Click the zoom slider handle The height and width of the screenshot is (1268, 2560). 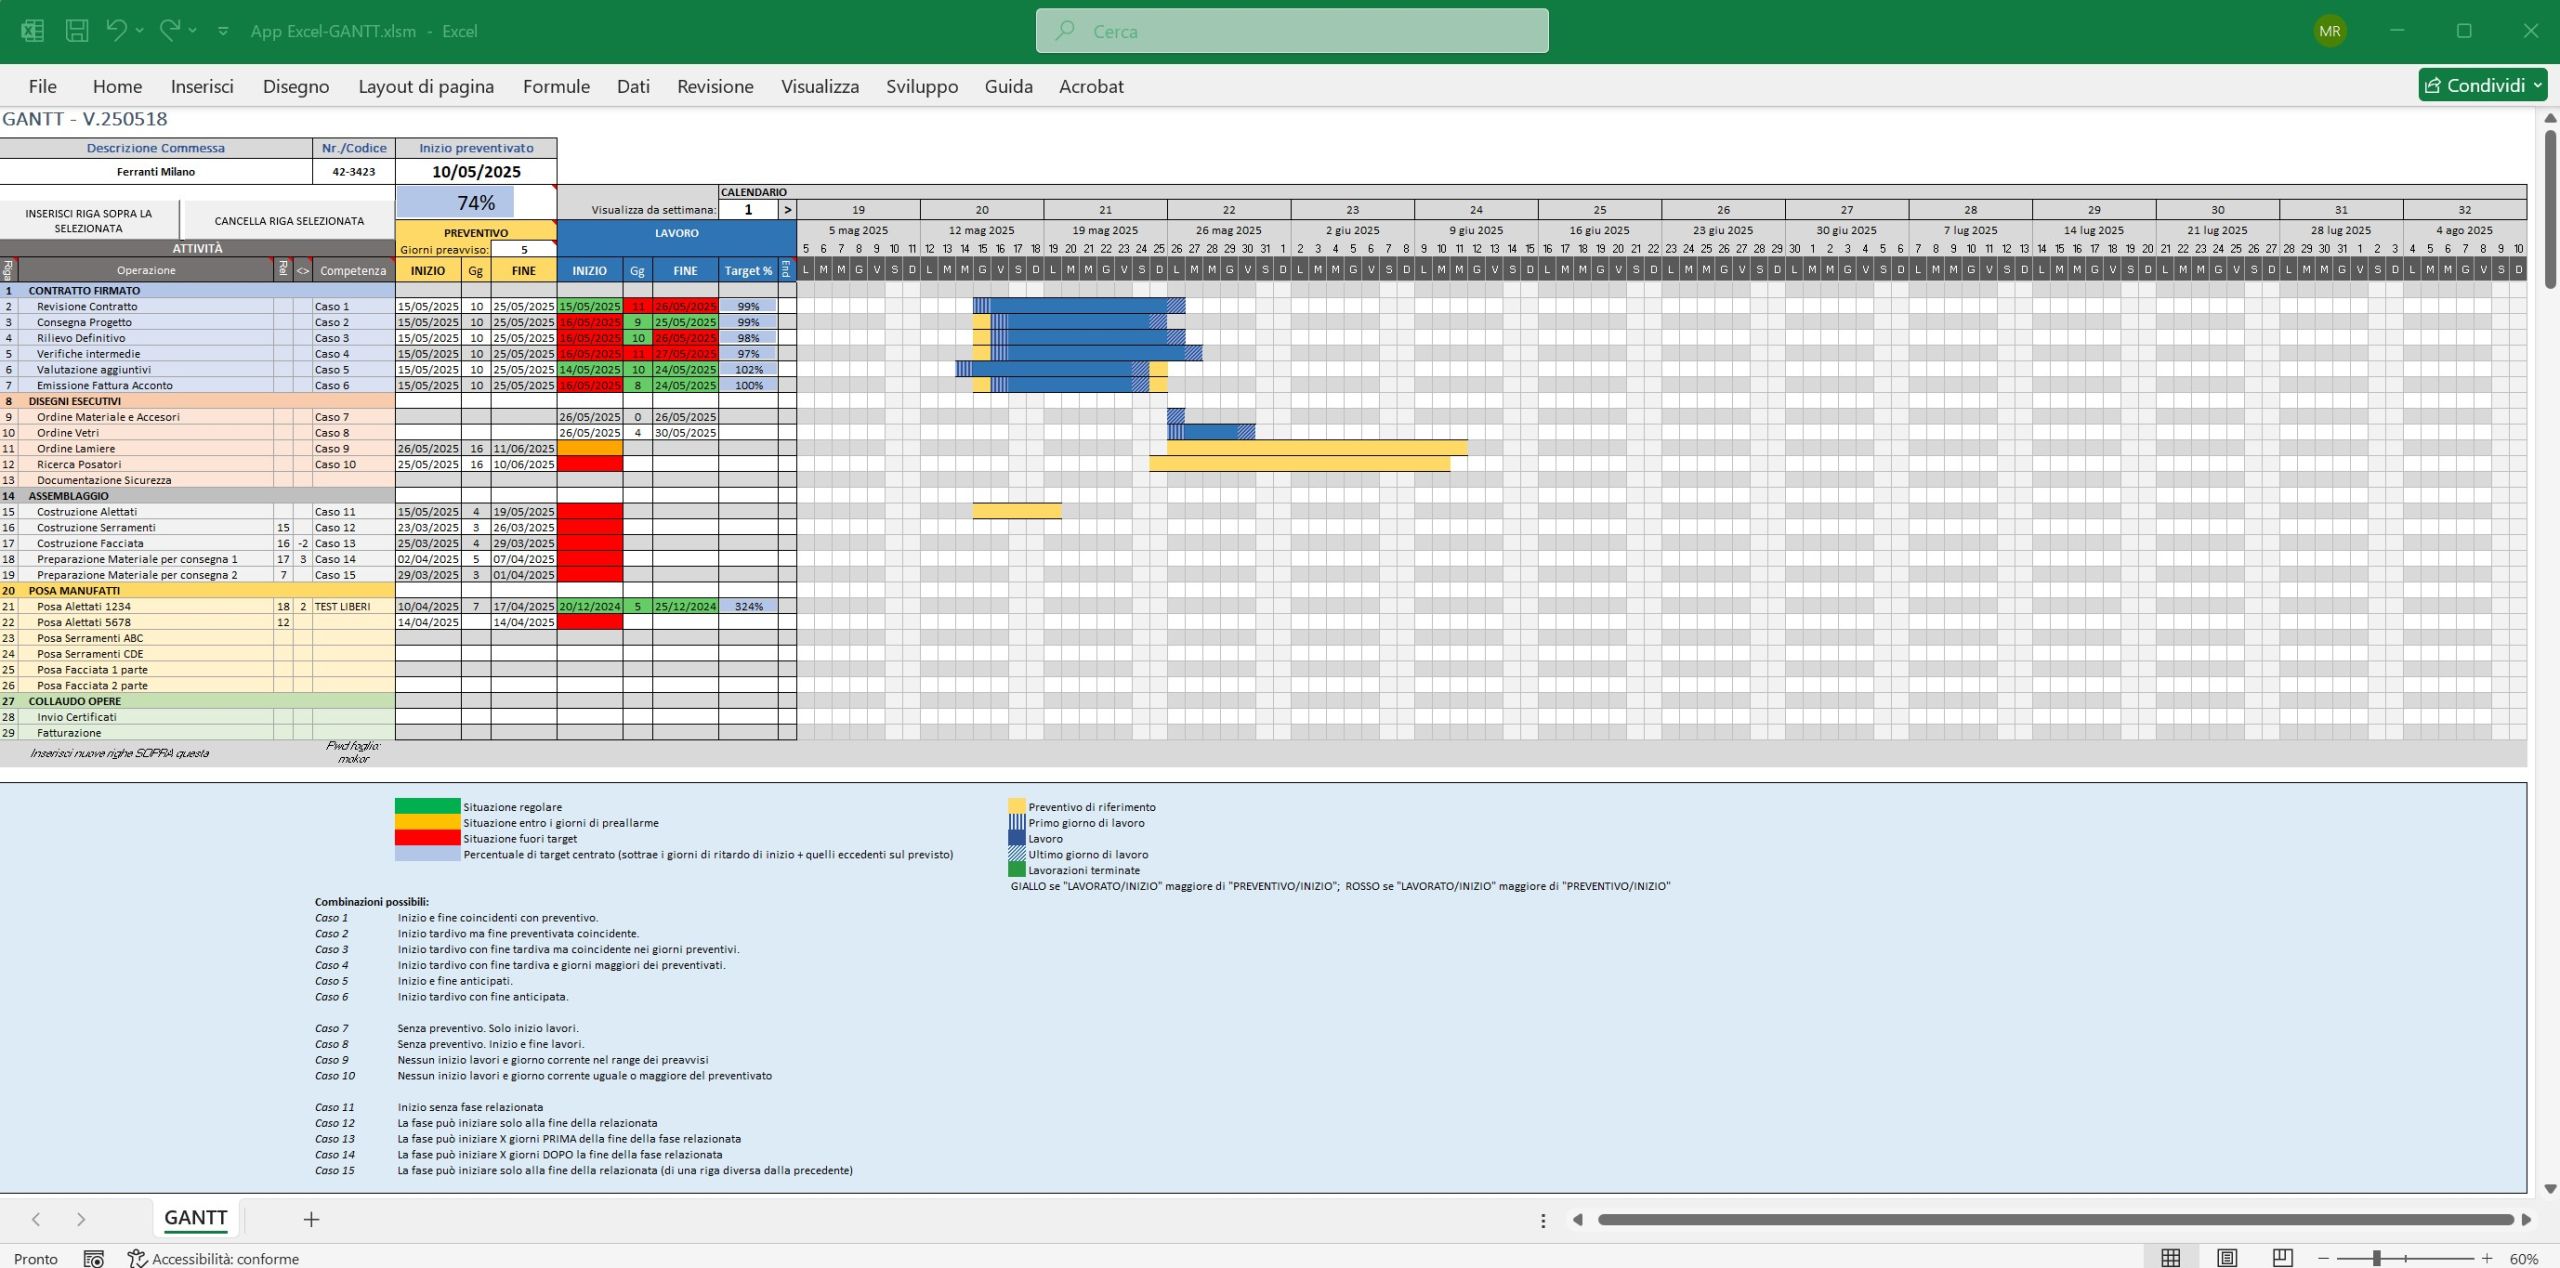click(x=2376, y=1259)
